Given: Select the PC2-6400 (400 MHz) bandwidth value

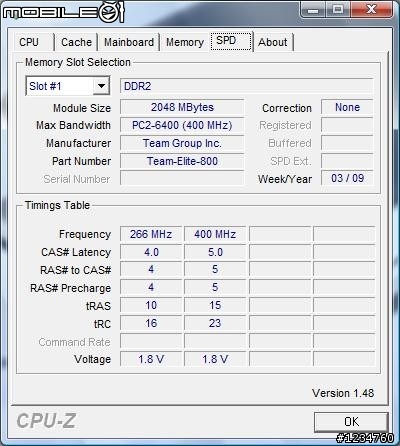Looking at the screenshot, I should click(182, 125).
